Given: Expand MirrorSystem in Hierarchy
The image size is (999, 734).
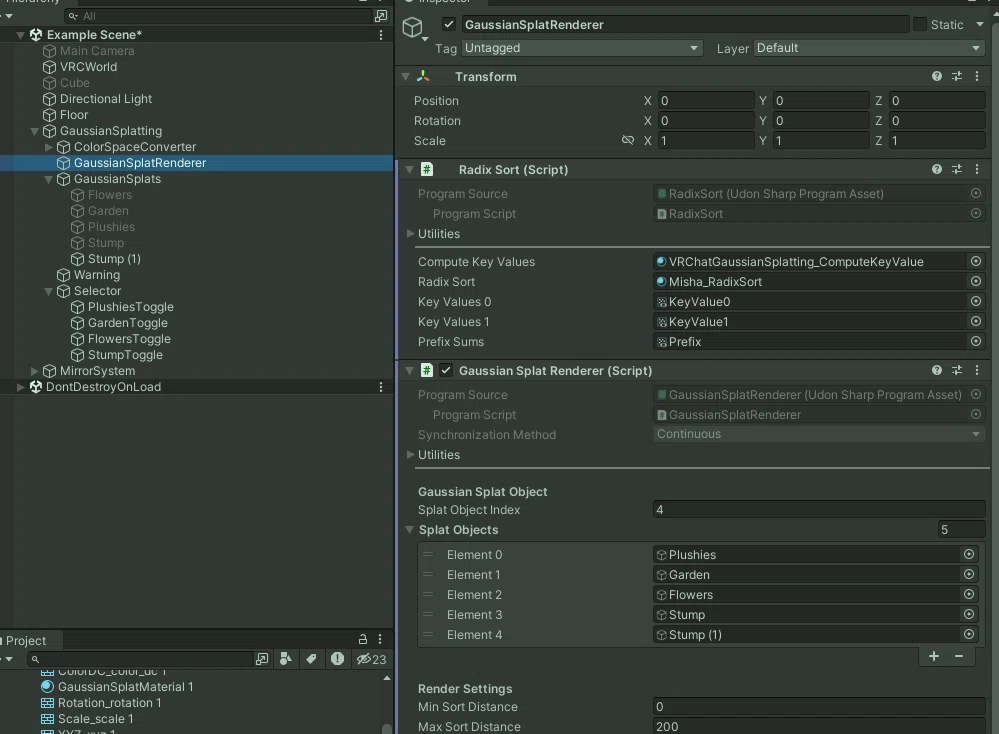Looking at the screenshot, I should pos(34,371).
